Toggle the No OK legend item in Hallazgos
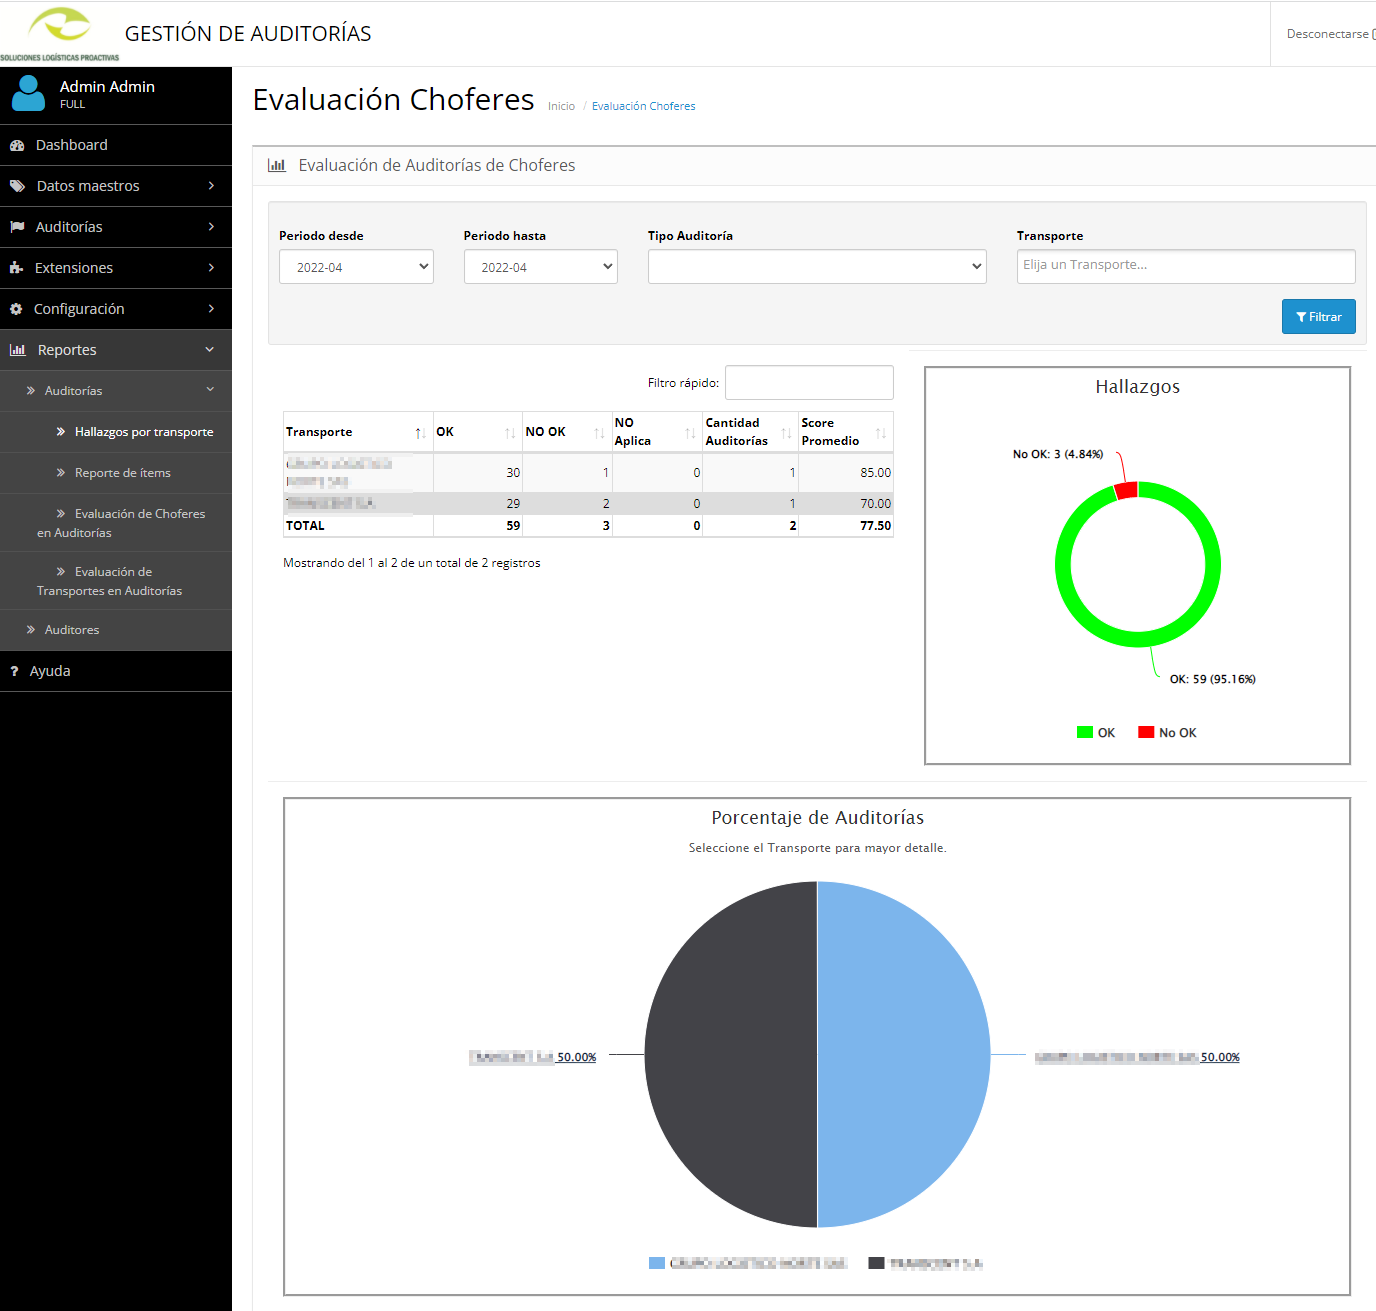 [1167, 733]
